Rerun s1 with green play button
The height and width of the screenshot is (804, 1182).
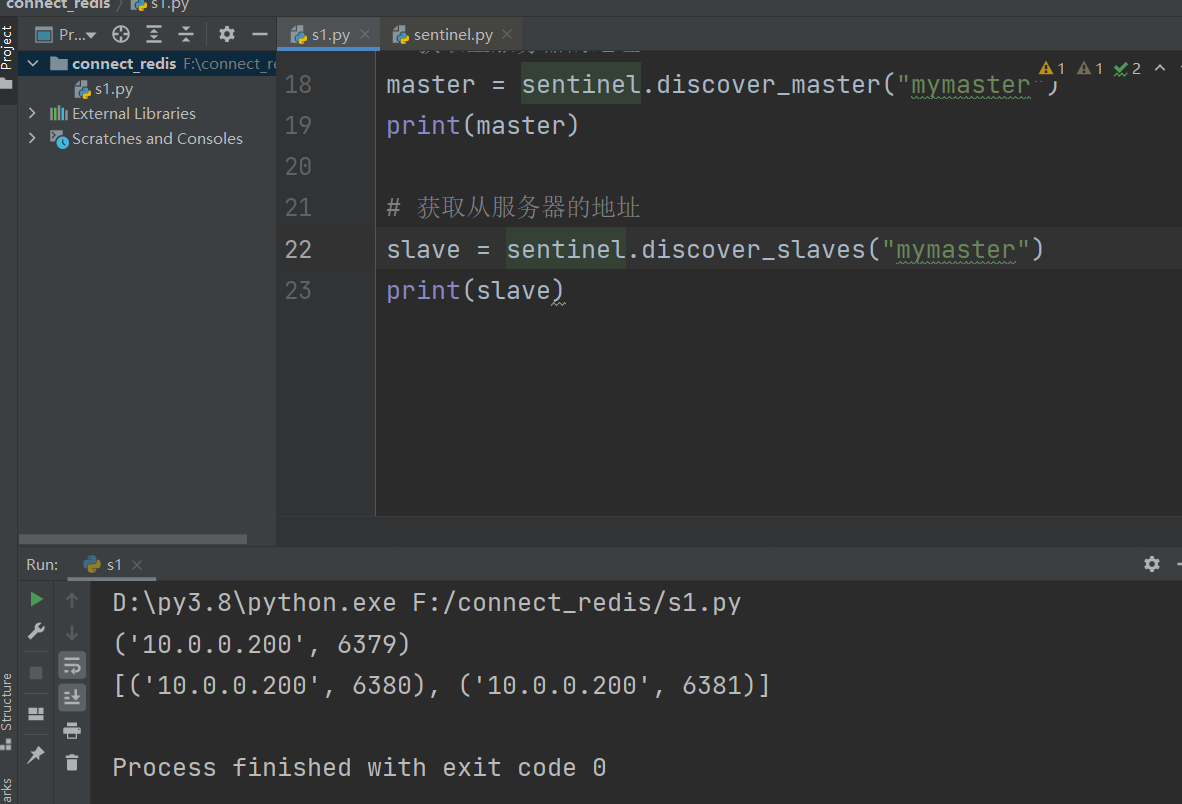35,599
